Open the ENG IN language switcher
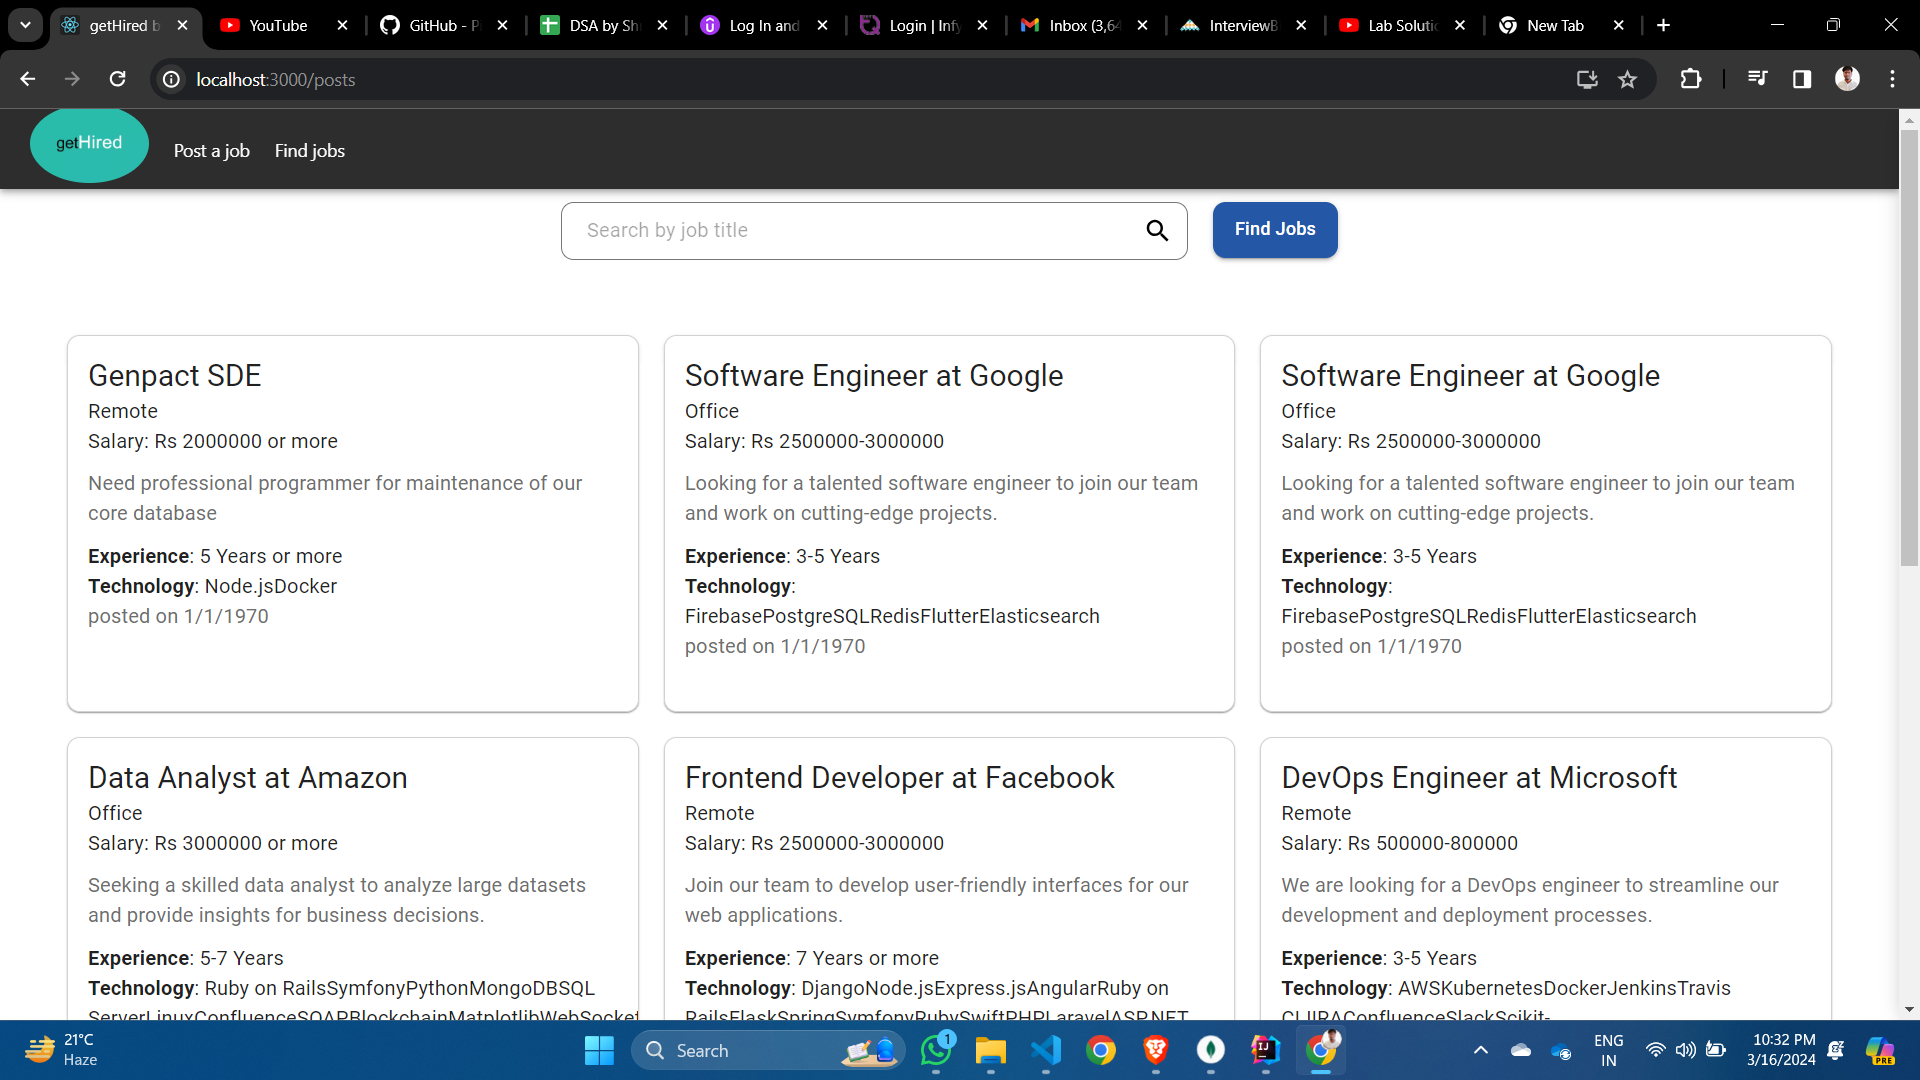 [x=1608, y=1050]
